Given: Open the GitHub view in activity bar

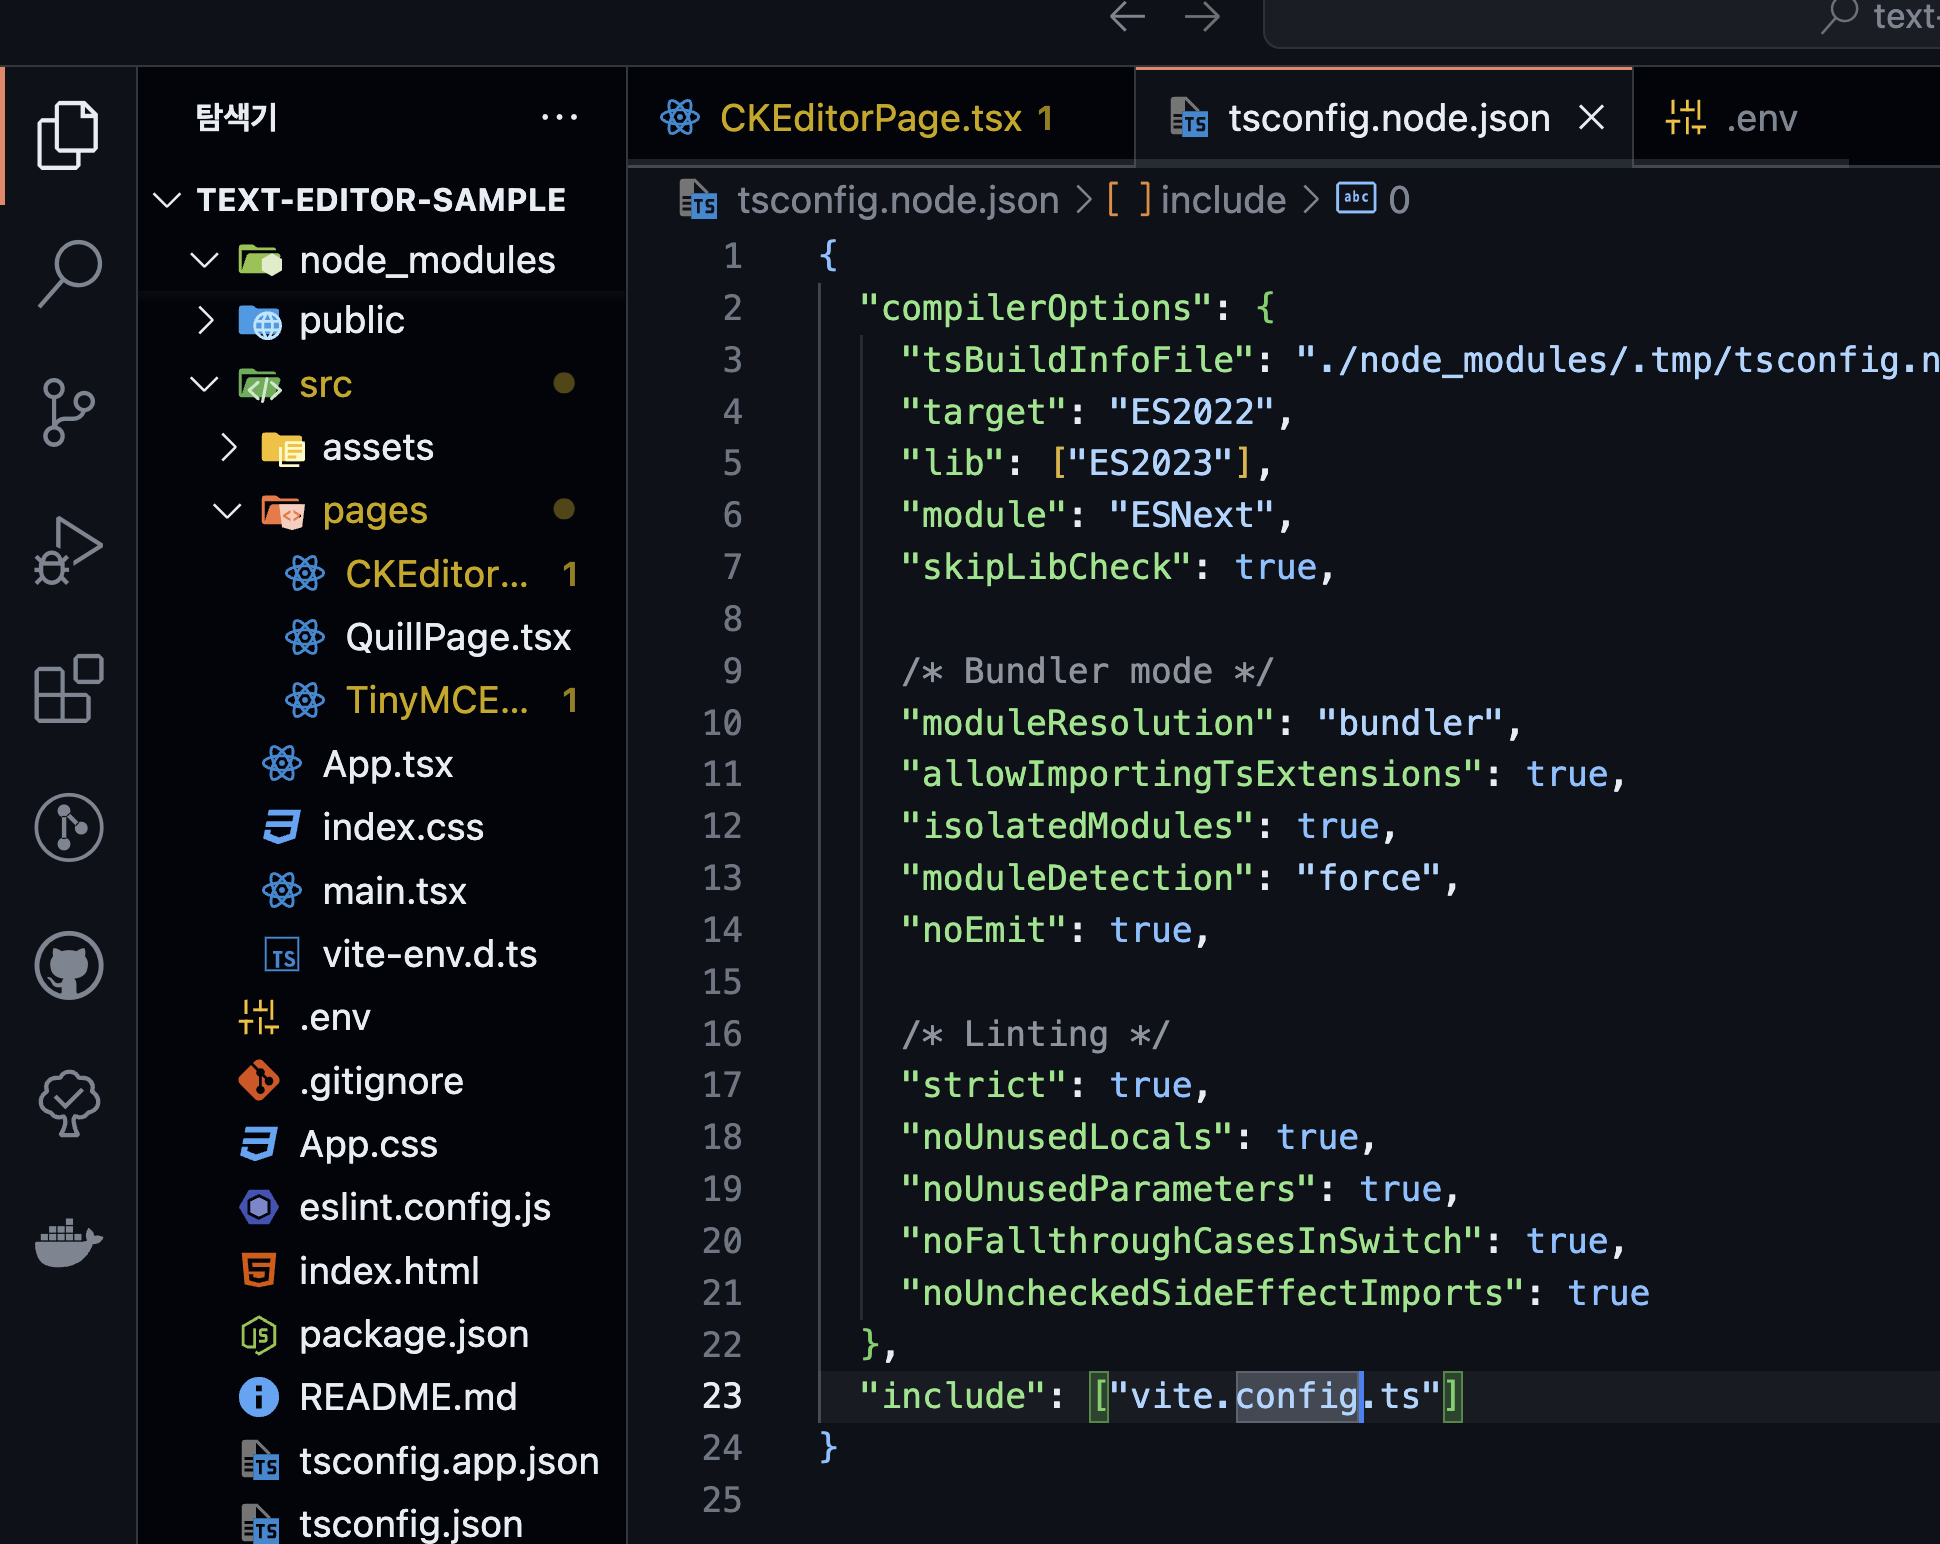Looking at the screenshot, I should pyautogui.click(x=68, y=966).
